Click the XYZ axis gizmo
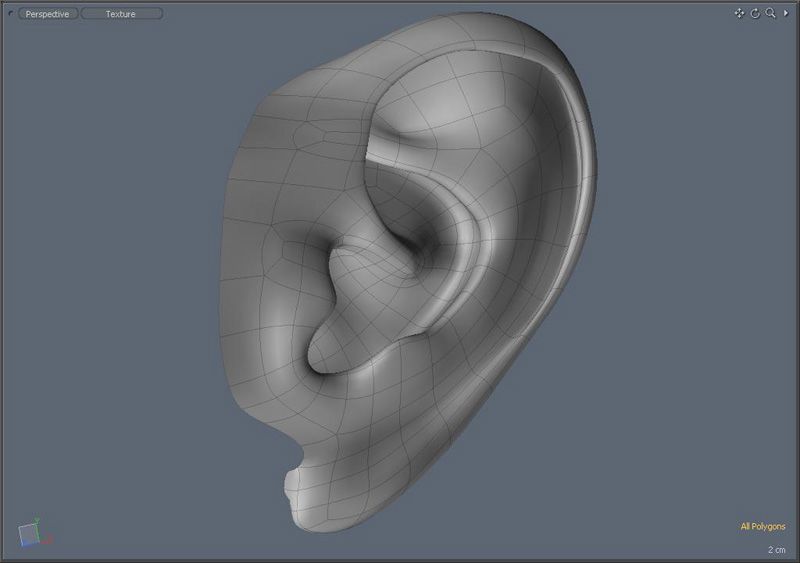800x563 pixels. click(x=35, y=532)
